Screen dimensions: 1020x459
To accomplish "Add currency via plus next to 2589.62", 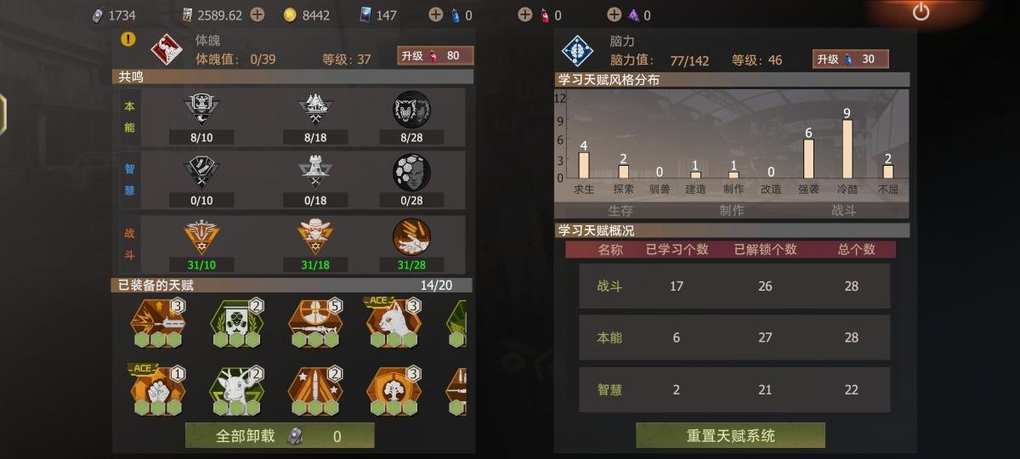I will [x=258, y=15].
